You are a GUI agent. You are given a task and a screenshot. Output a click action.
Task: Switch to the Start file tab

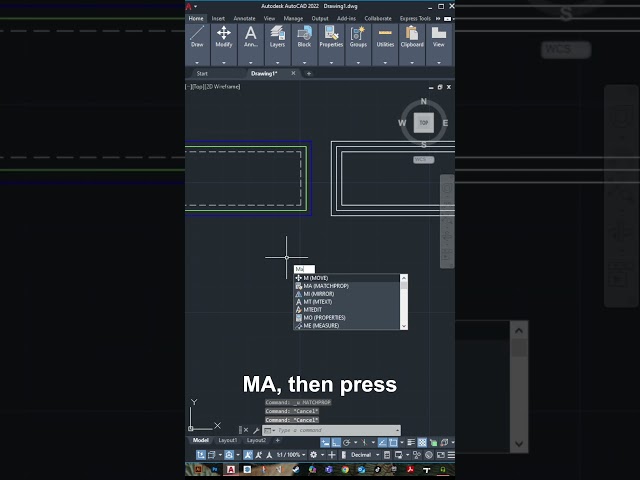[202, 73]
